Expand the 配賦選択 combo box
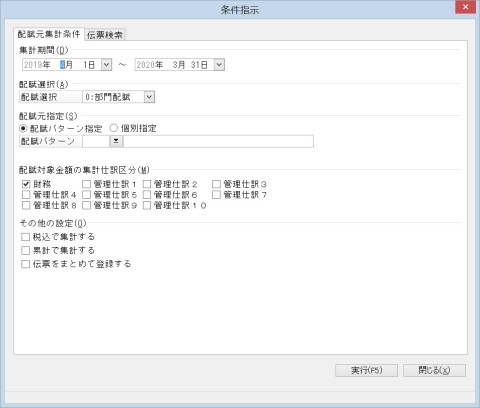The image size is (480, 408). point(149,97)
